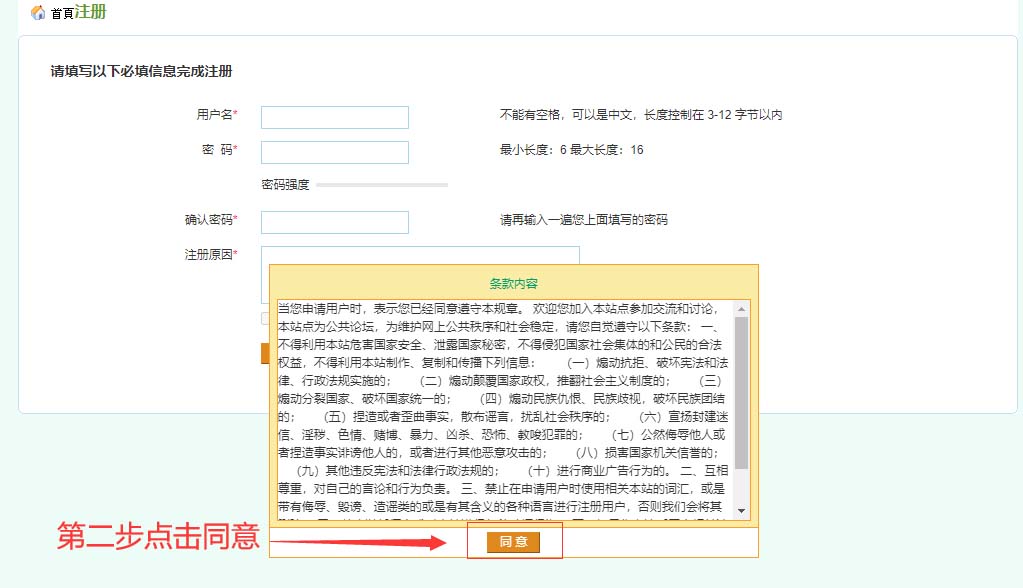Click the terms scrollbar up arrow
This screenshot has width=1023, height=588.
(x=741, y=308)
